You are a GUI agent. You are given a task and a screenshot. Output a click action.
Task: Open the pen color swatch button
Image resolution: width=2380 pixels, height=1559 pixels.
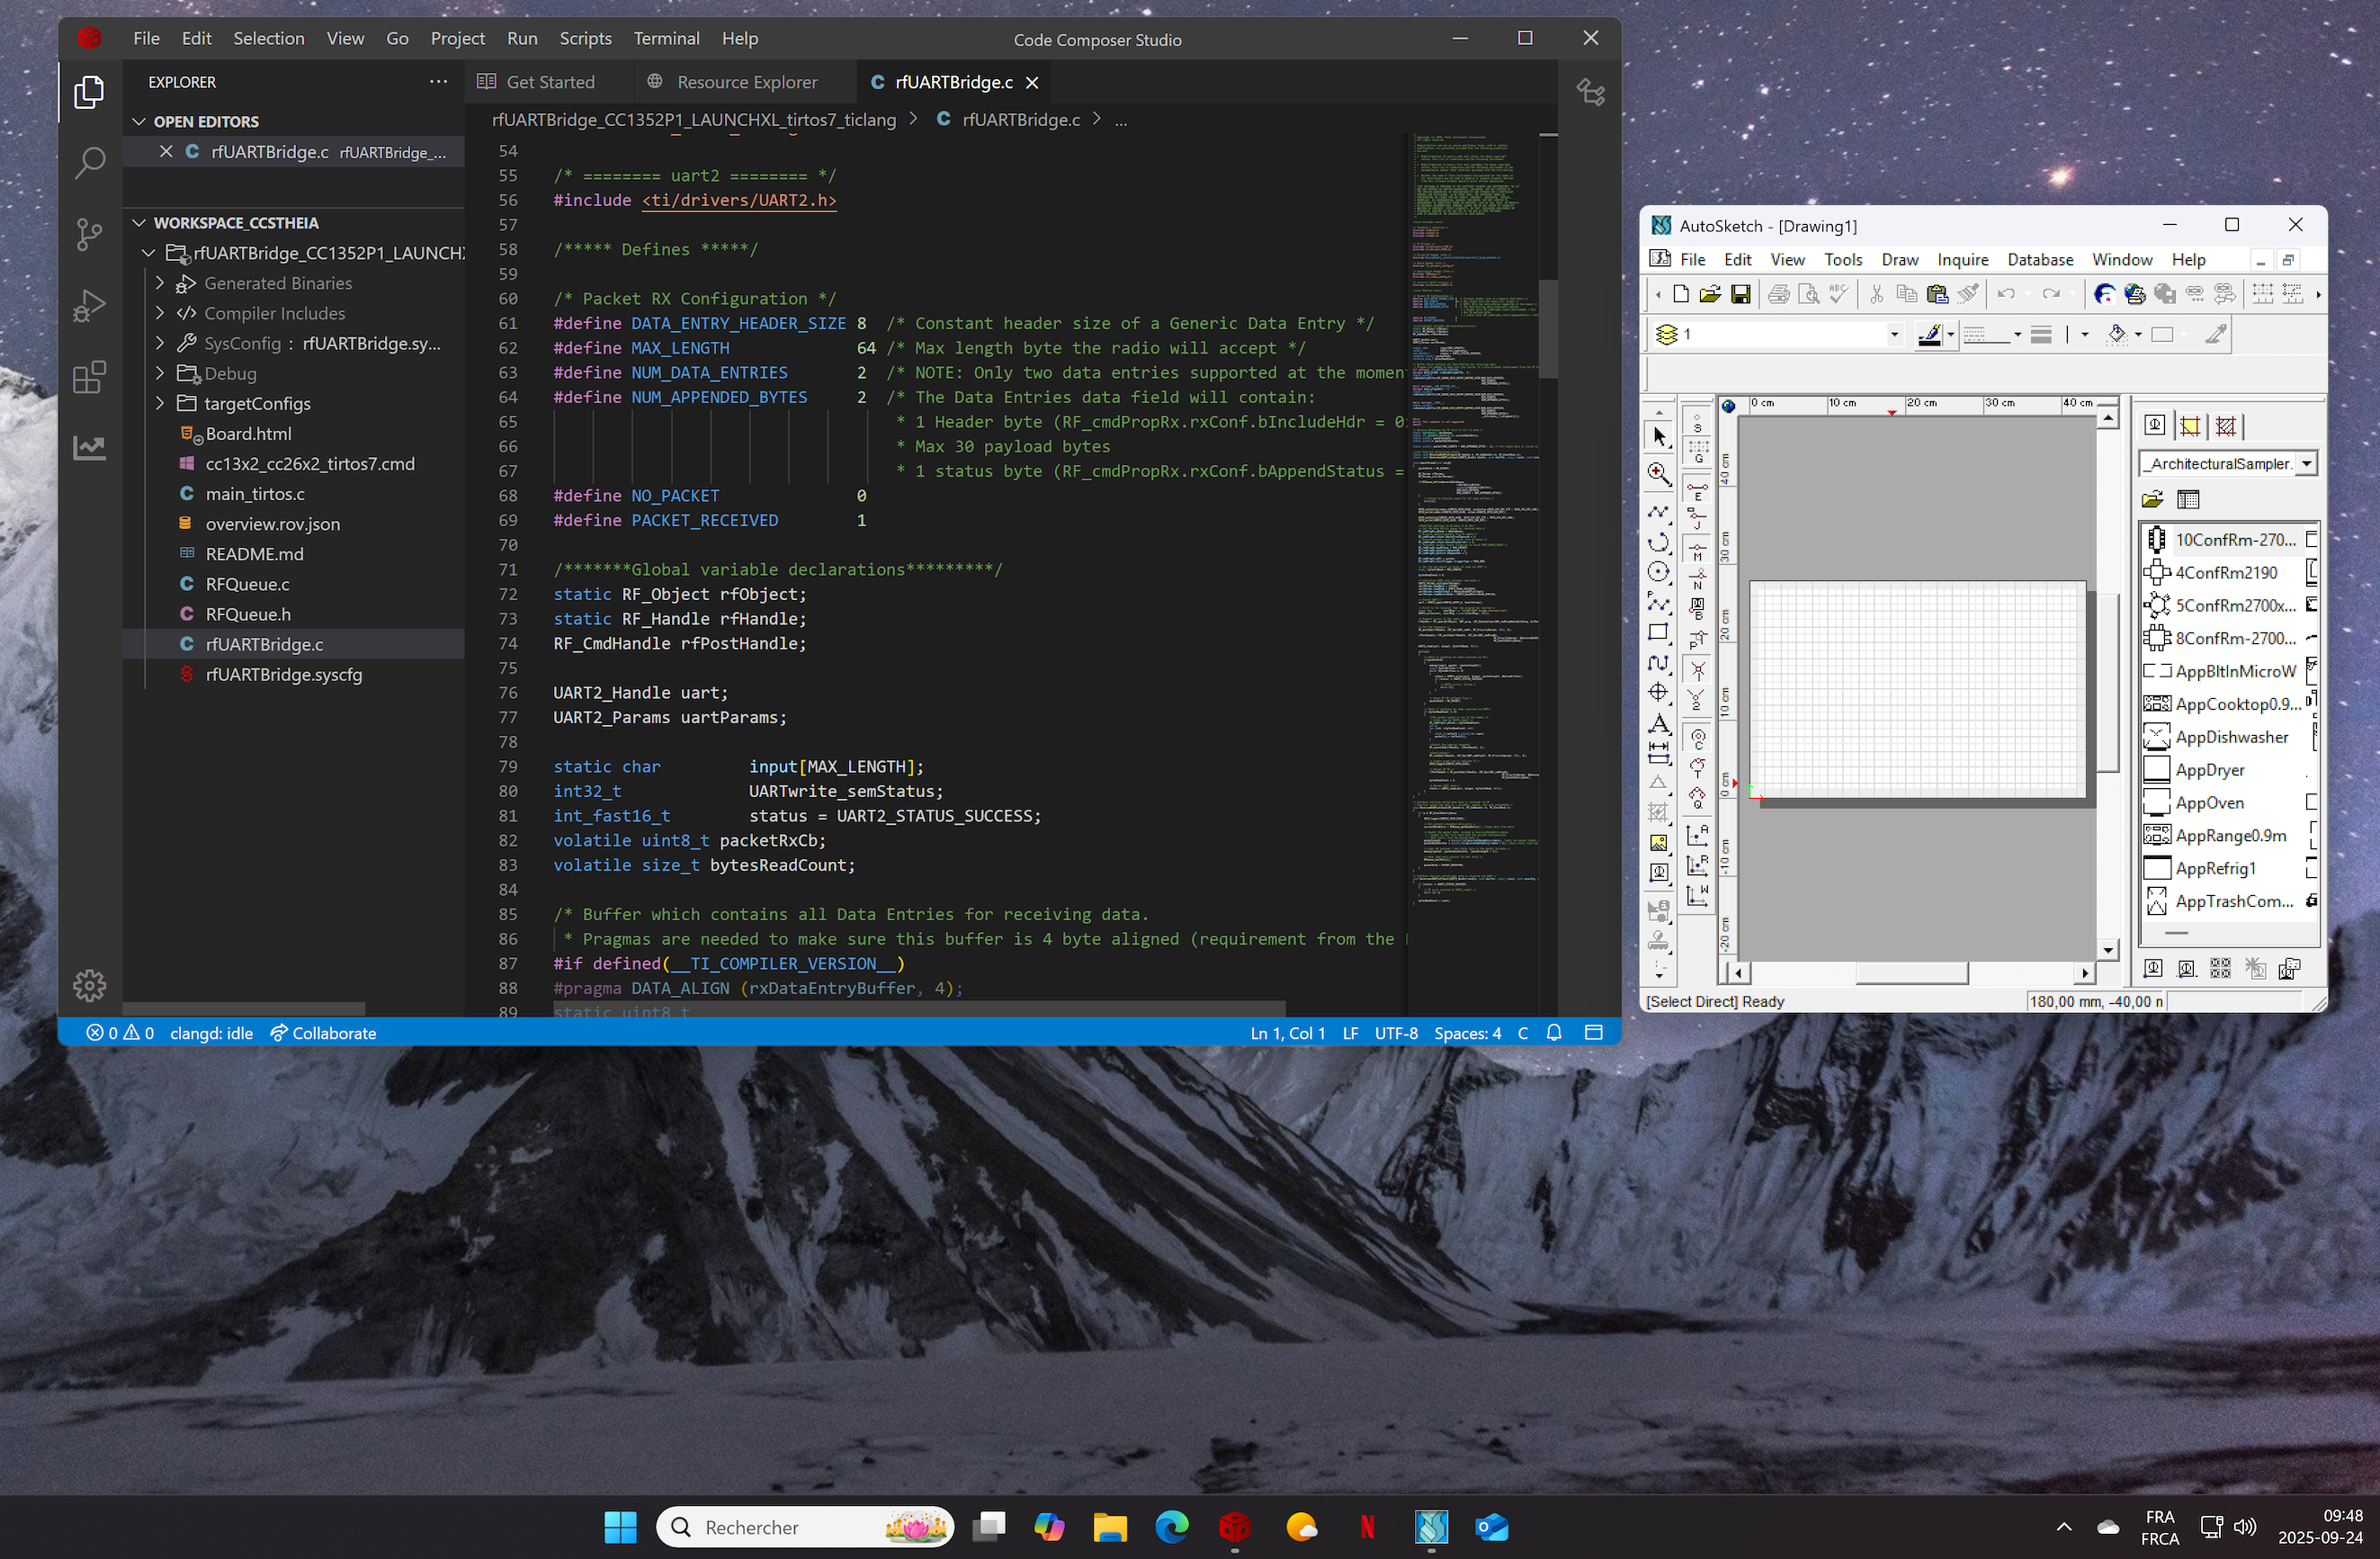[x=1929, y=335]
